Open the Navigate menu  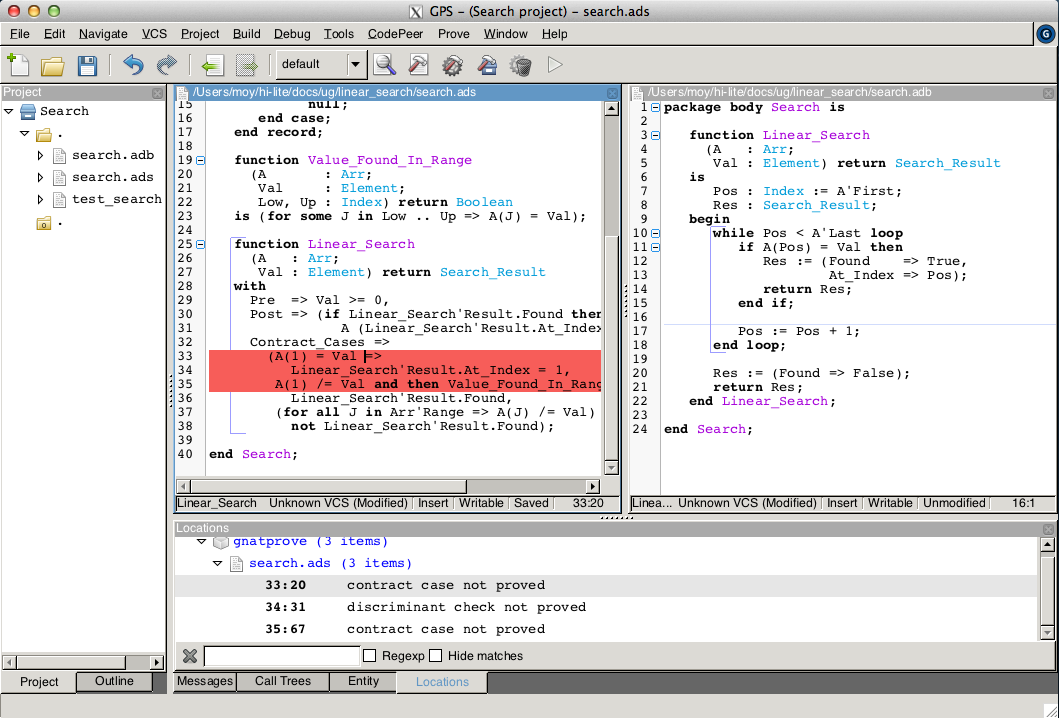tap(103, 34)
